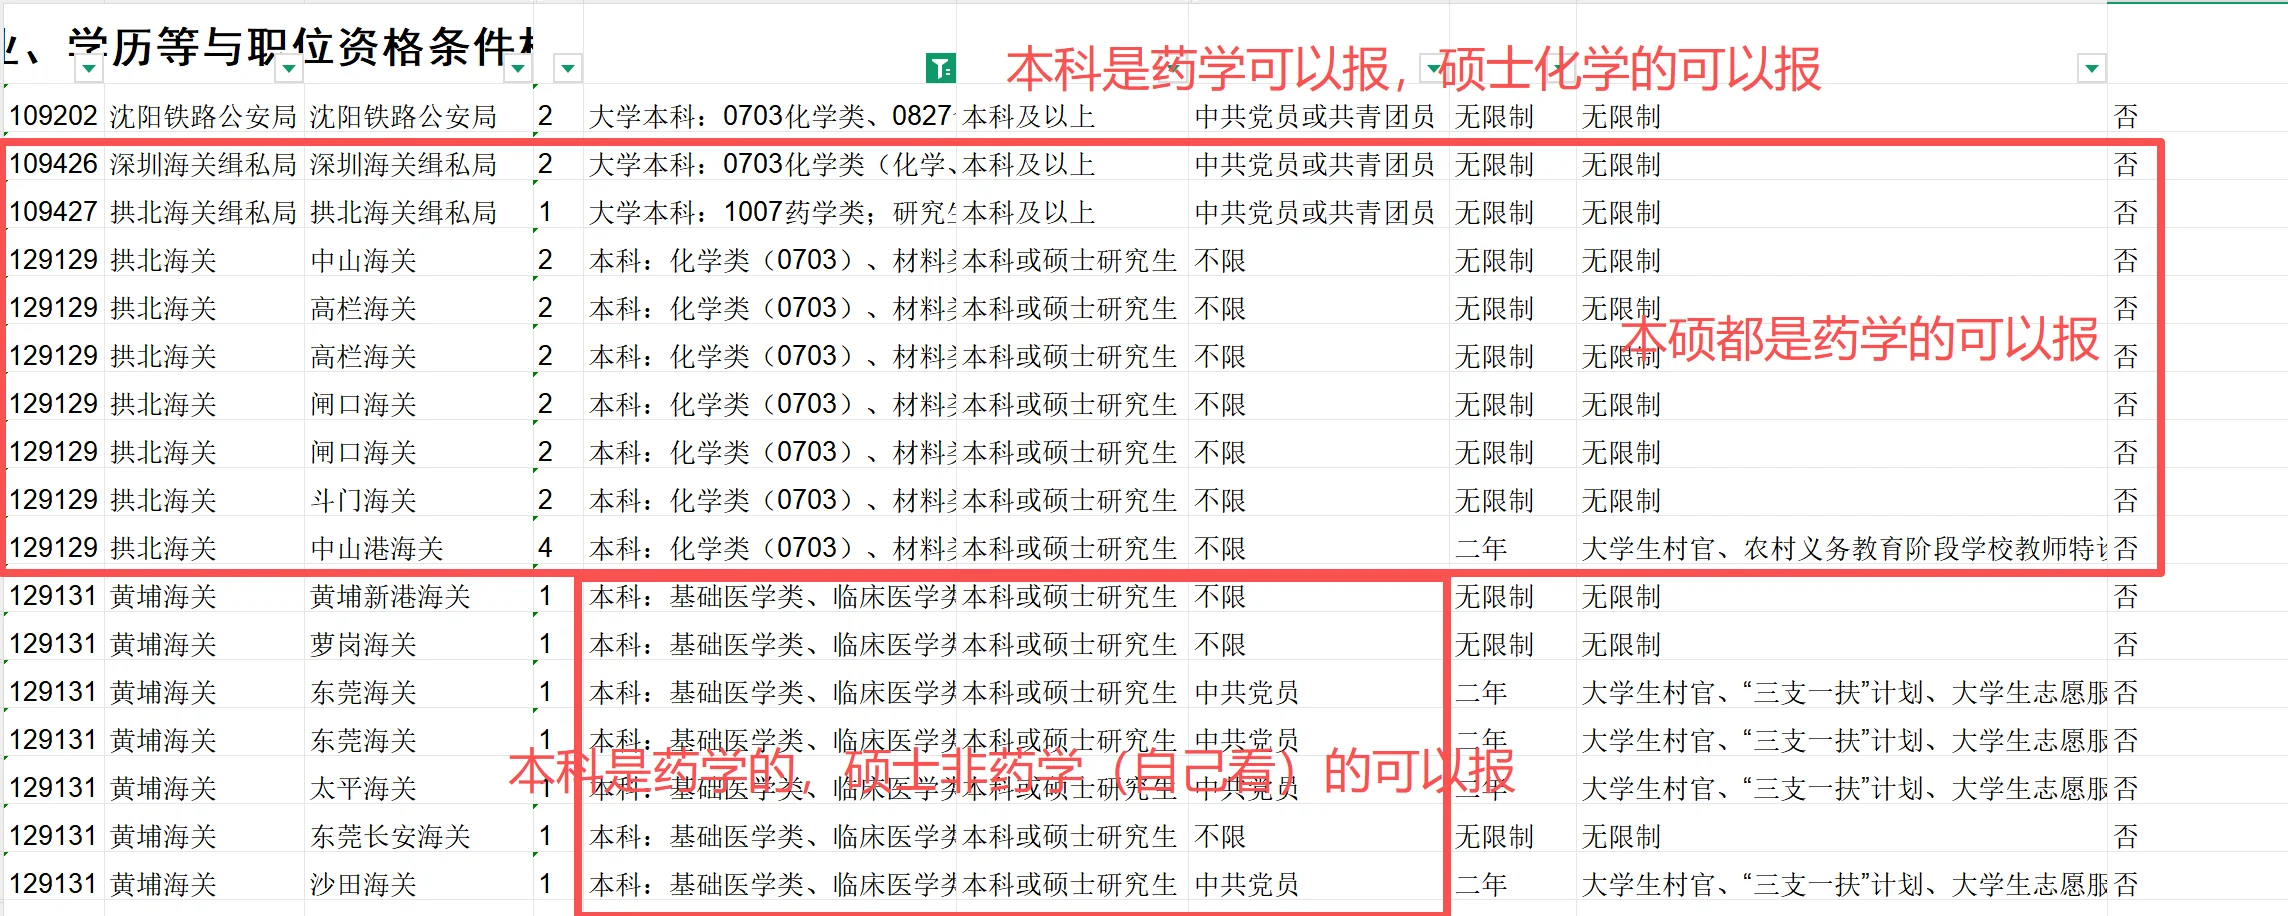Click 二年 in the 中山港海关 row

click(x=1481, y=548)
